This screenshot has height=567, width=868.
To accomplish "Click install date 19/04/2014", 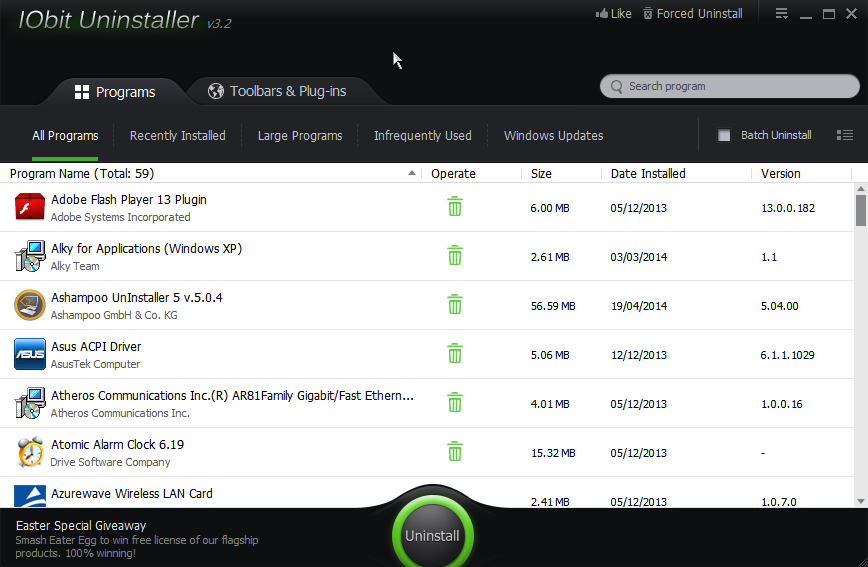I will tap(639, 306).
